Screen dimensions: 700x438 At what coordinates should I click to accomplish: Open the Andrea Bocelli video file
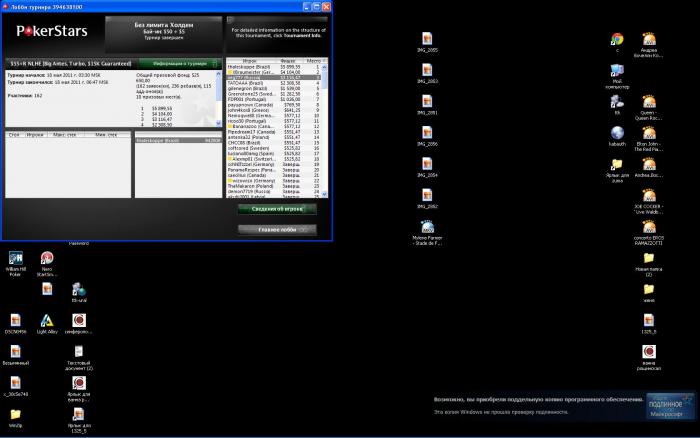[x=649, y=164]
